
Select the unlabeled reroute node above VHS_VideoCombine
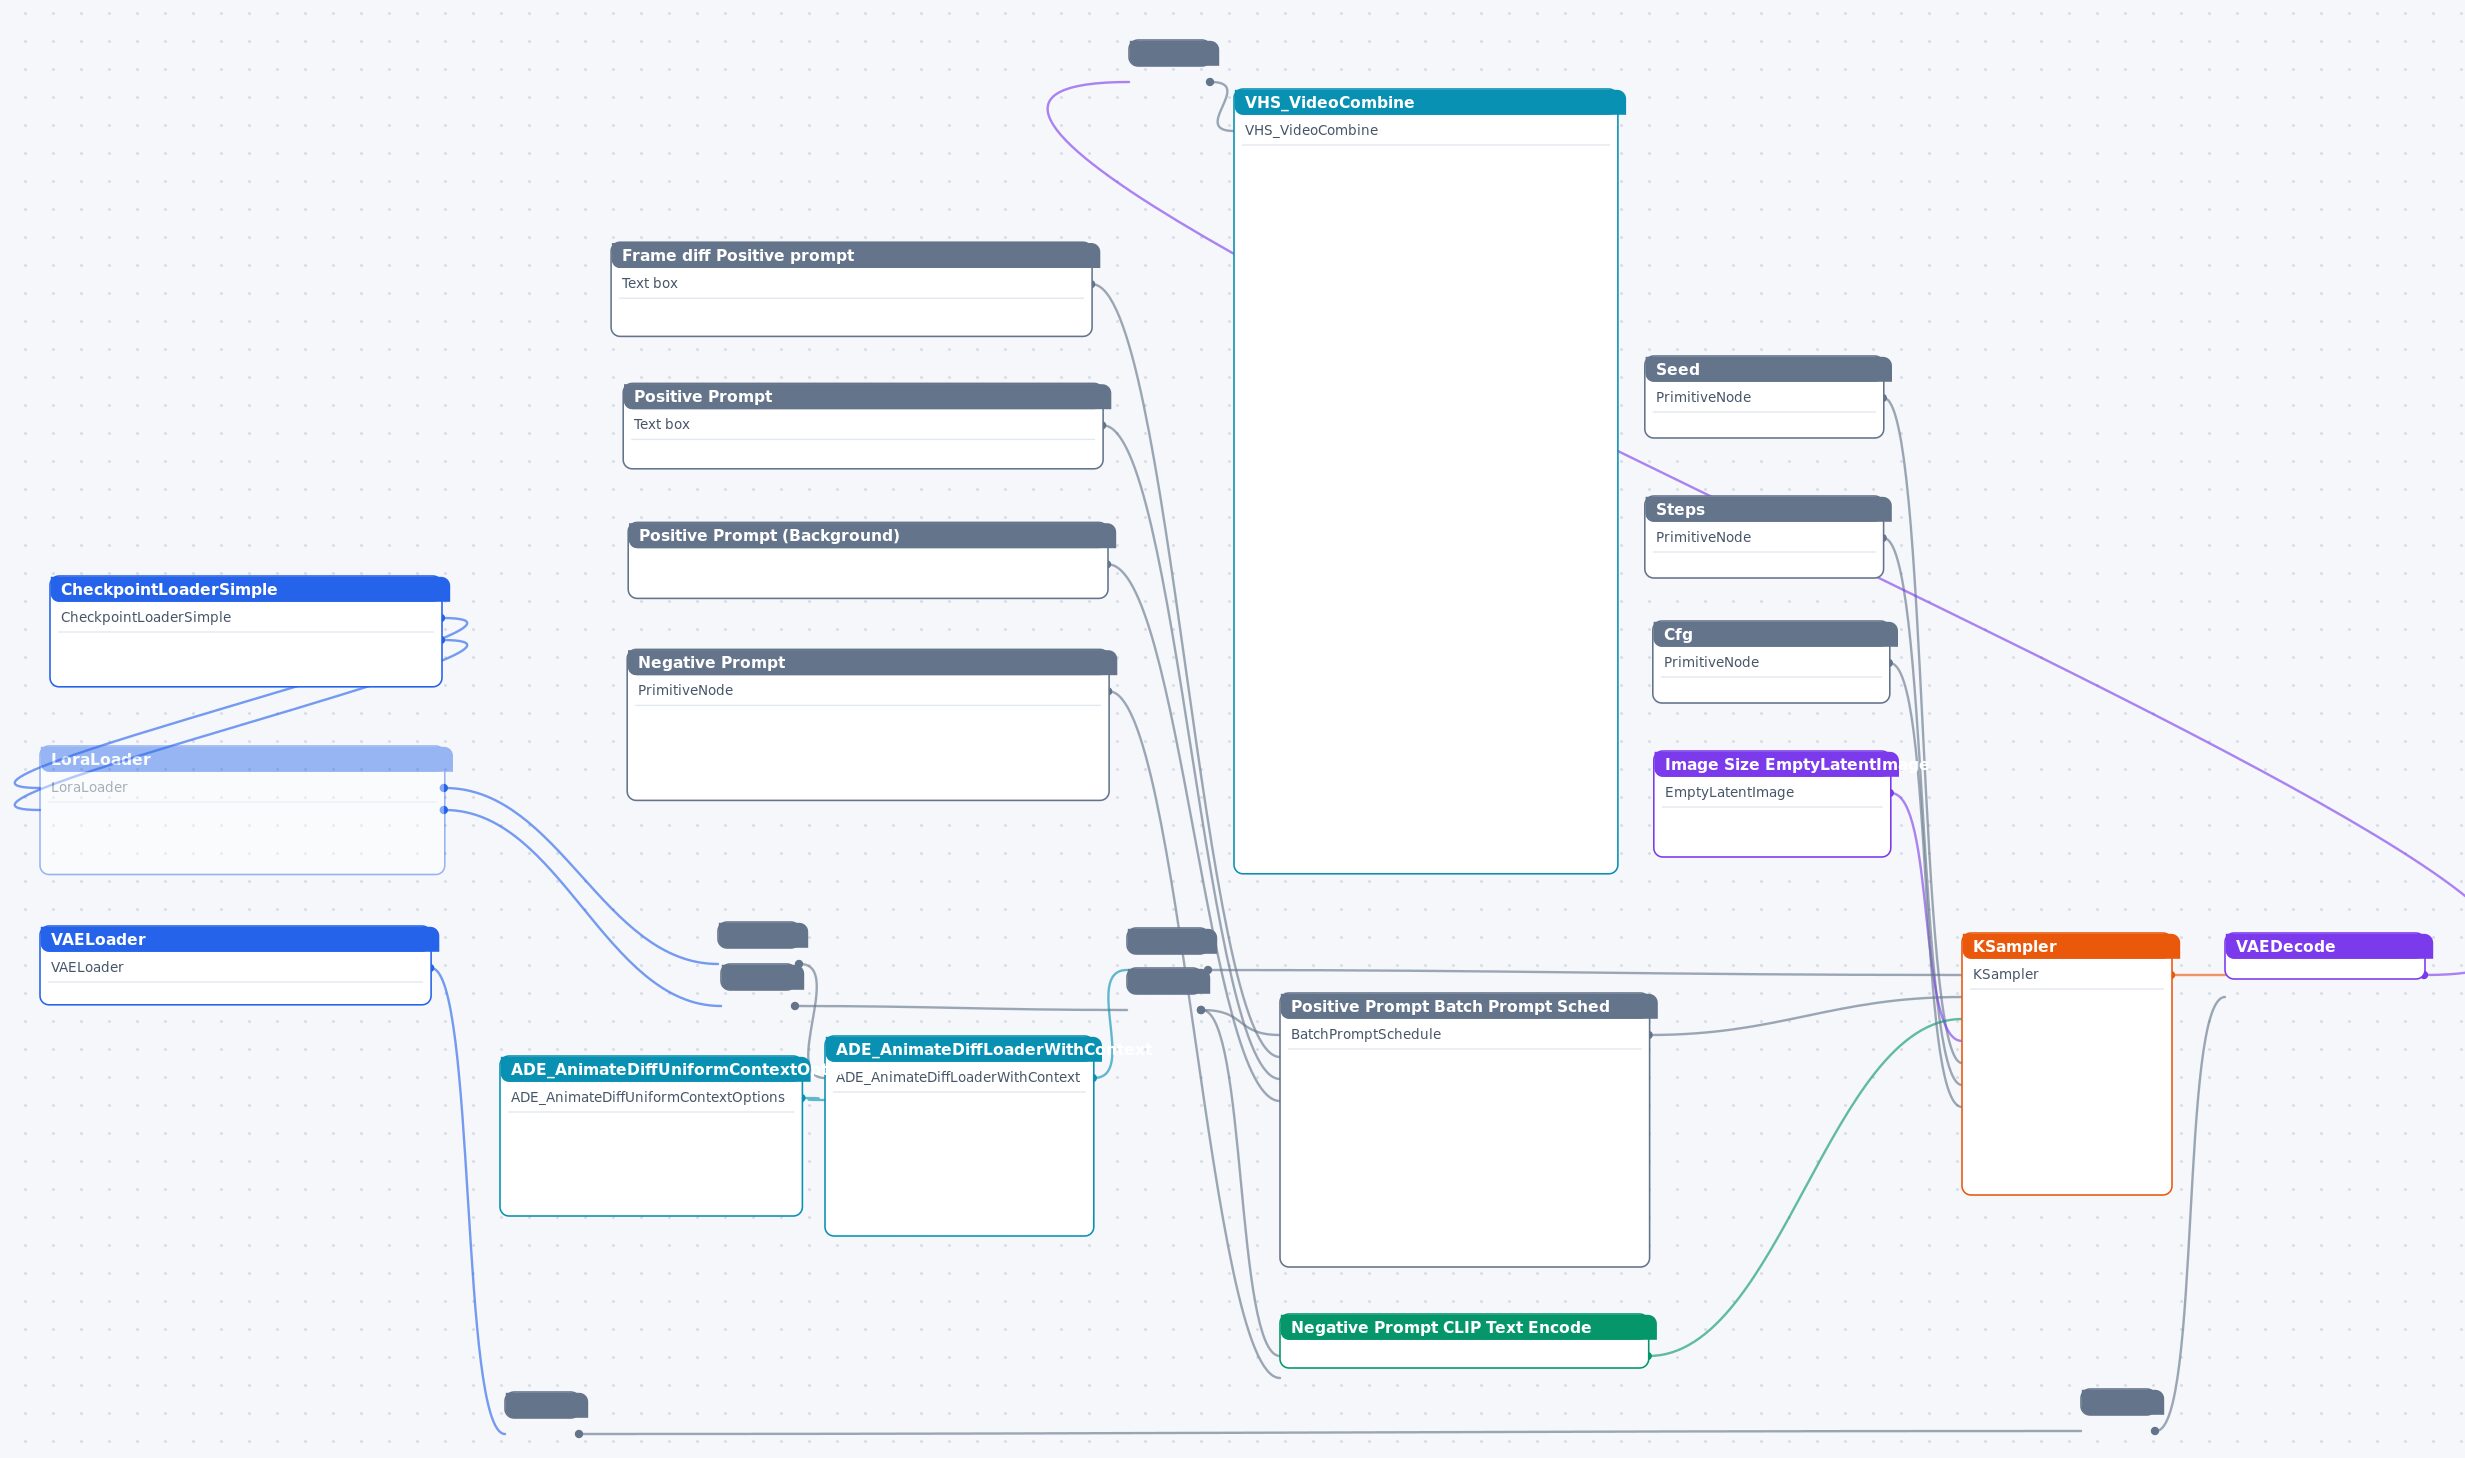1173,53
